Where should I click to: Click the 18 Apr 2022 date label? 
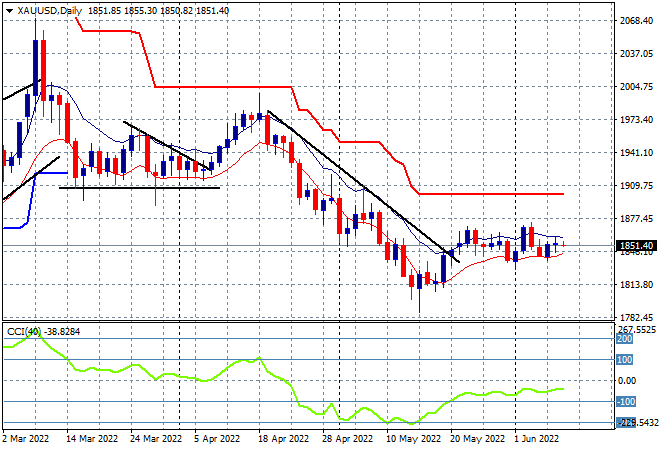[x=283, y=439]
